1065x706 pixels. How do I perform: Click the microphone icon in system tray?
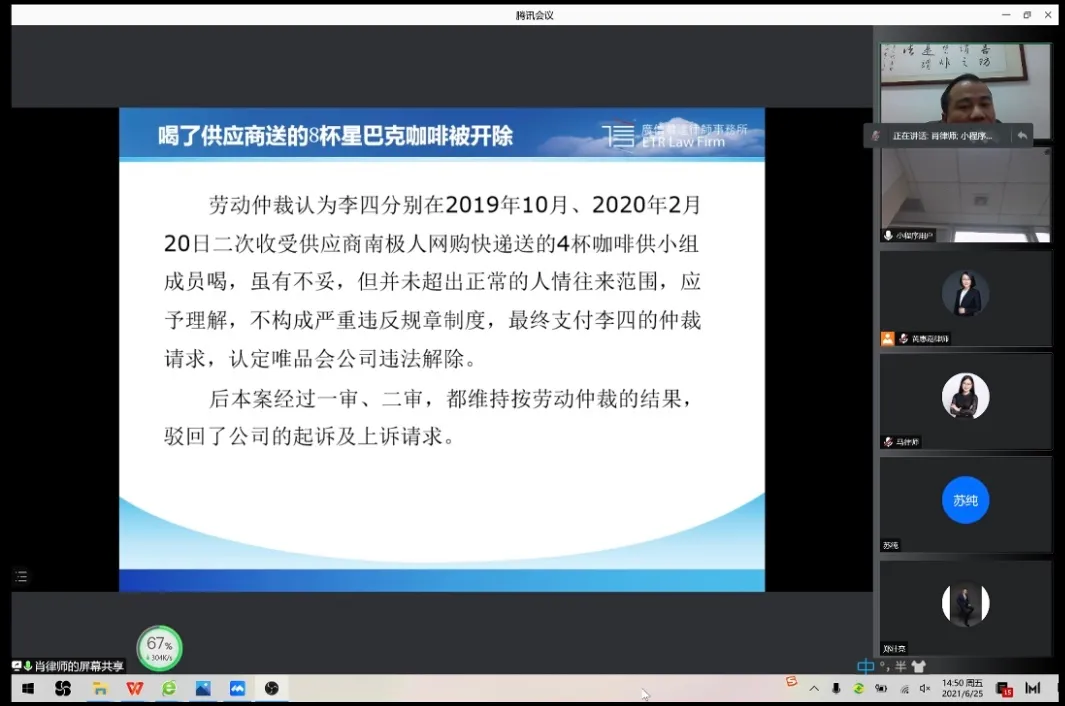pyautogui.click(x=836, y=689)
